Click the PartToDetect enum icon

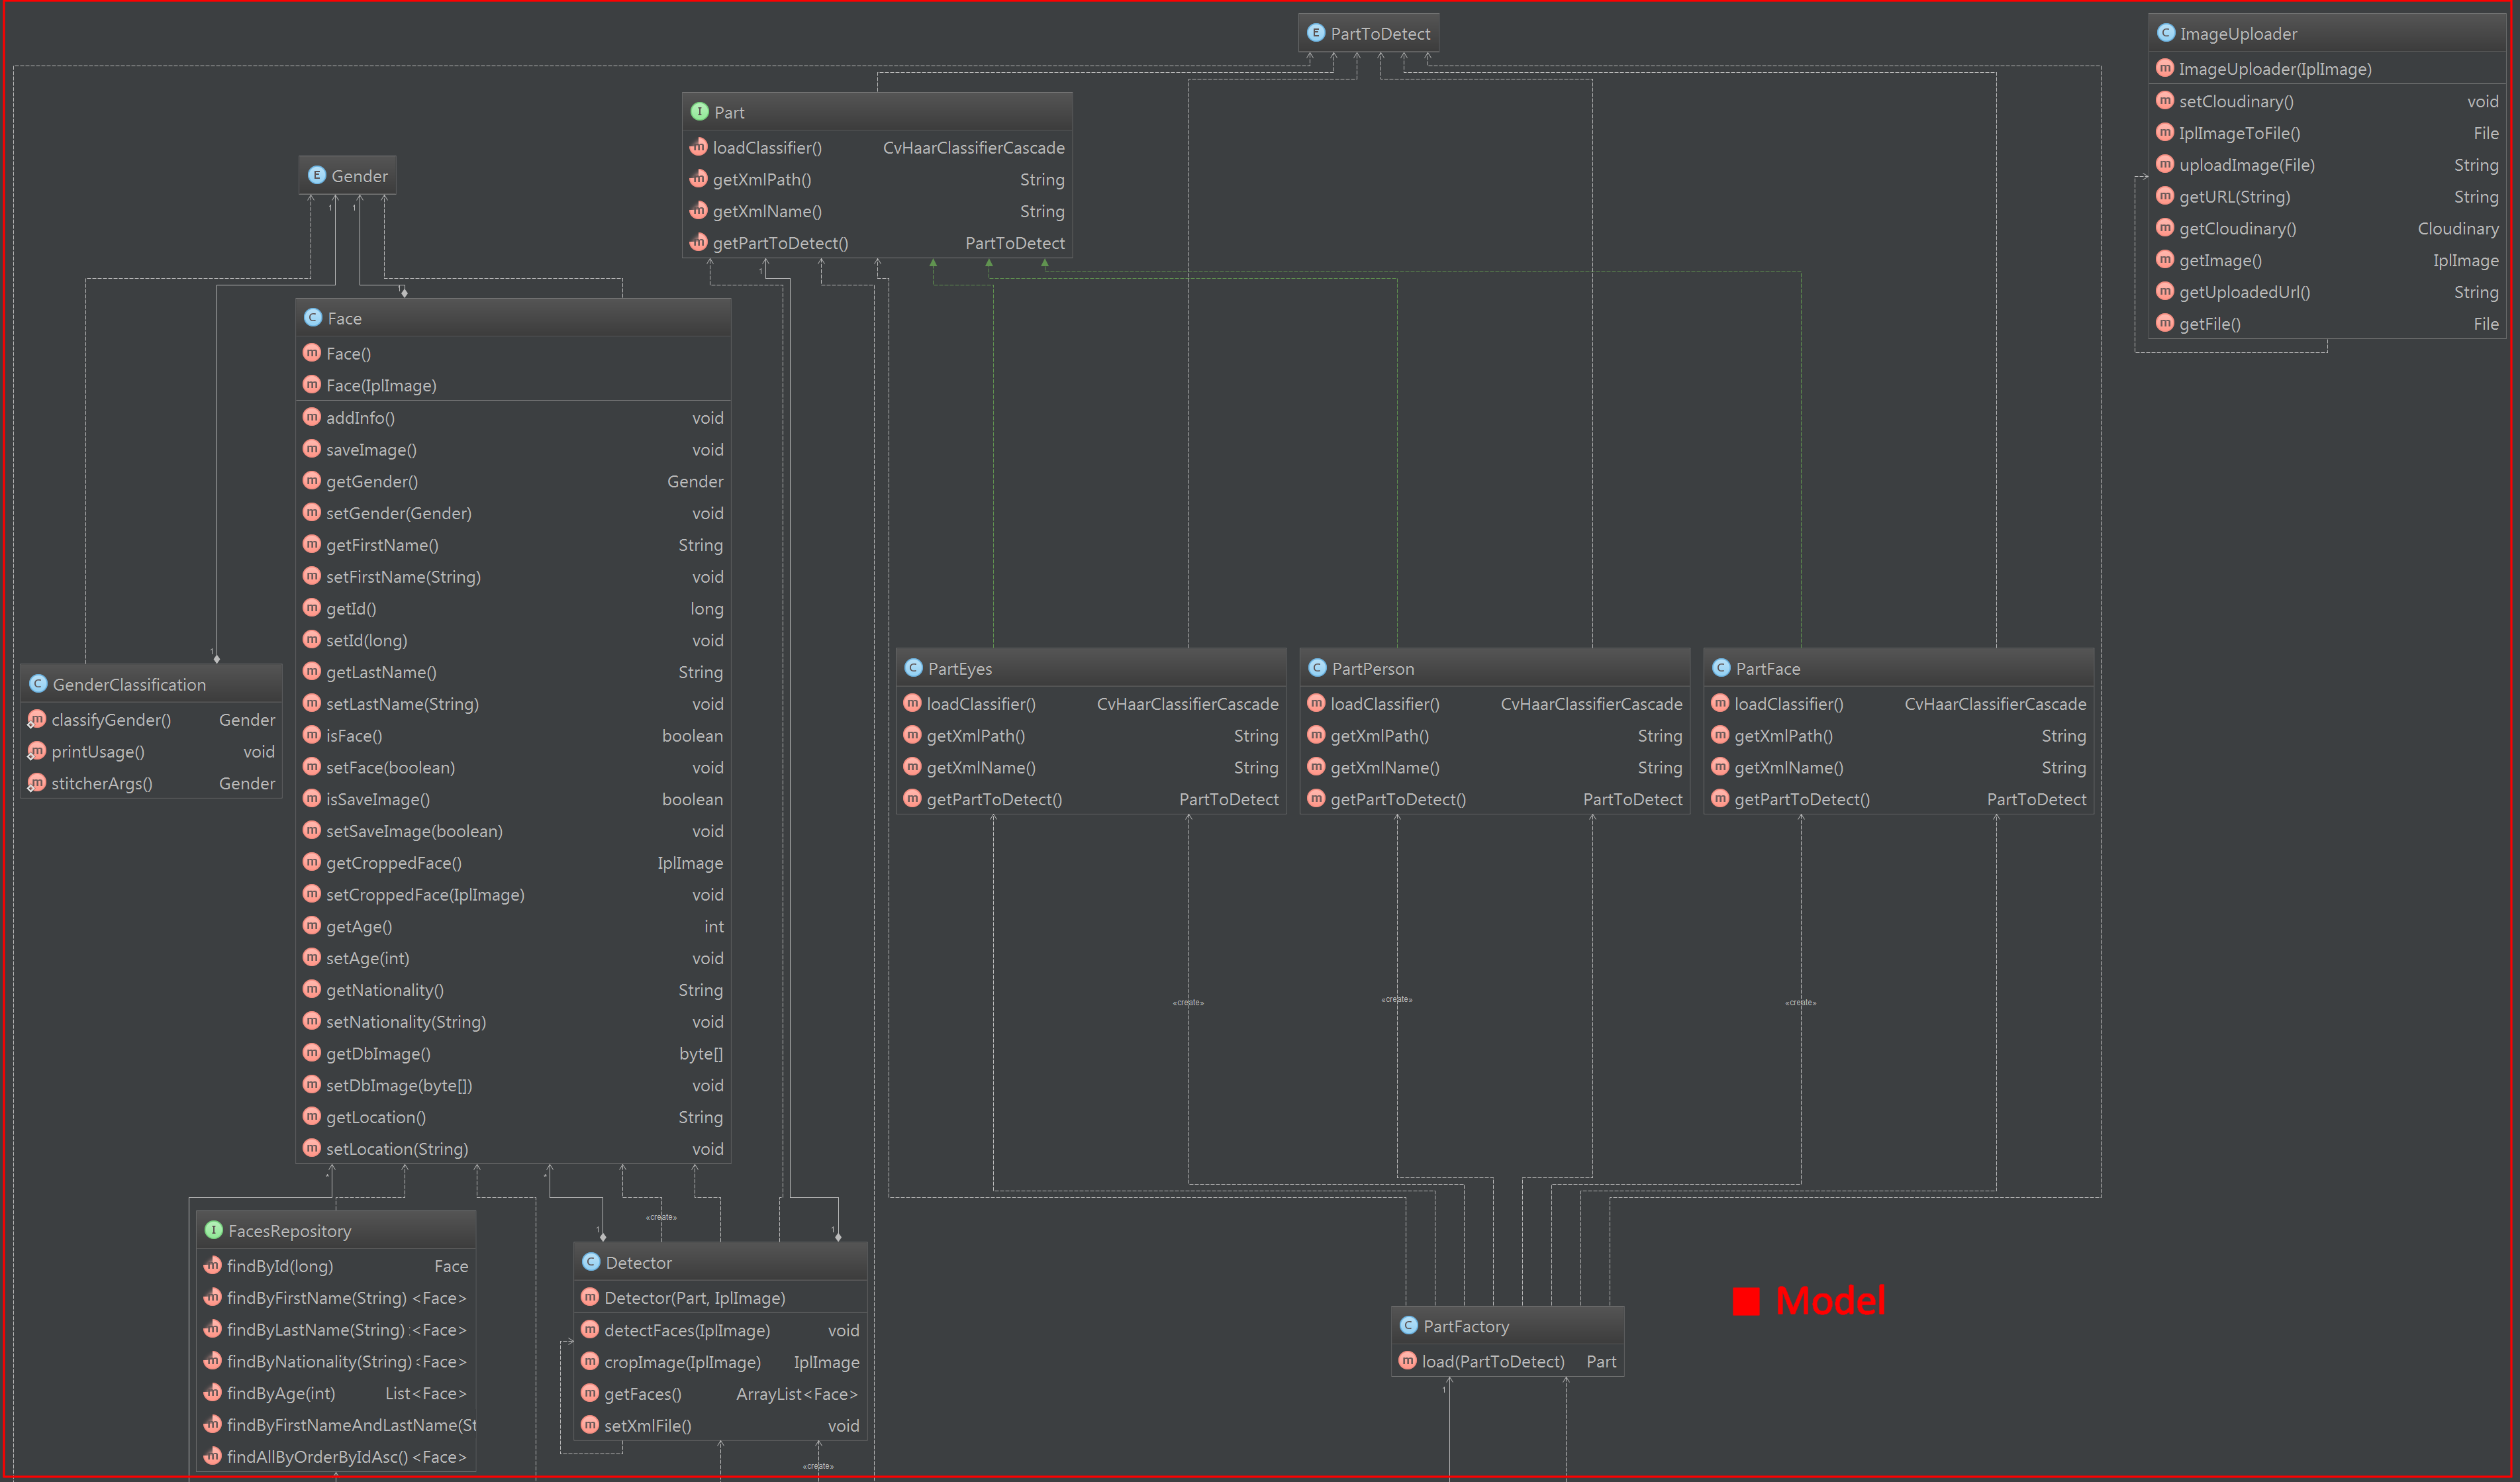[x=1316, y=33]
